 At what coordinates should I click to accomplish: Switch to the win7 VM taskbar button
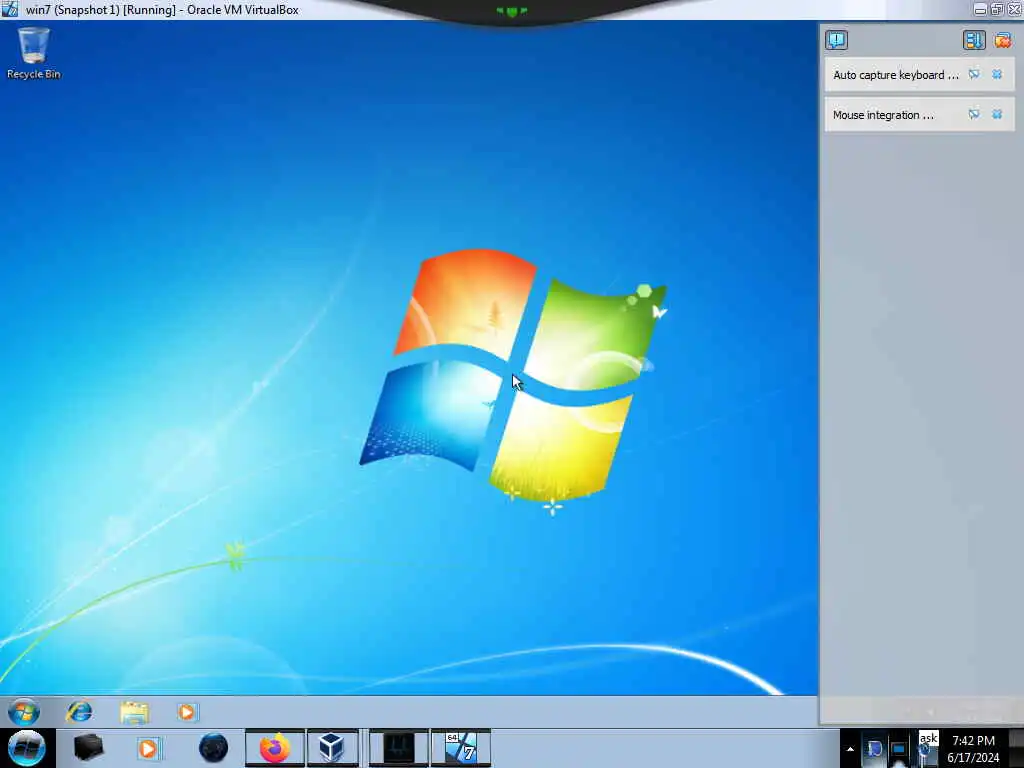pos(461,748)
